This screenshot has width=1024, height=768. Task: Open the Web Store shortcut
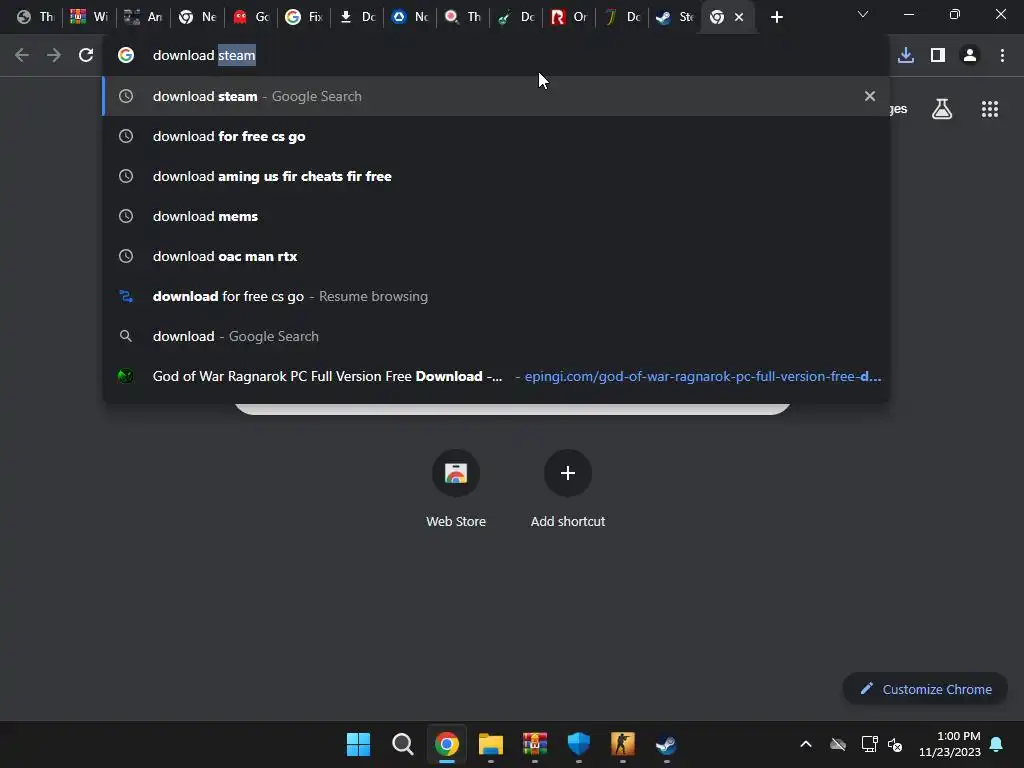tap(456, 488)
